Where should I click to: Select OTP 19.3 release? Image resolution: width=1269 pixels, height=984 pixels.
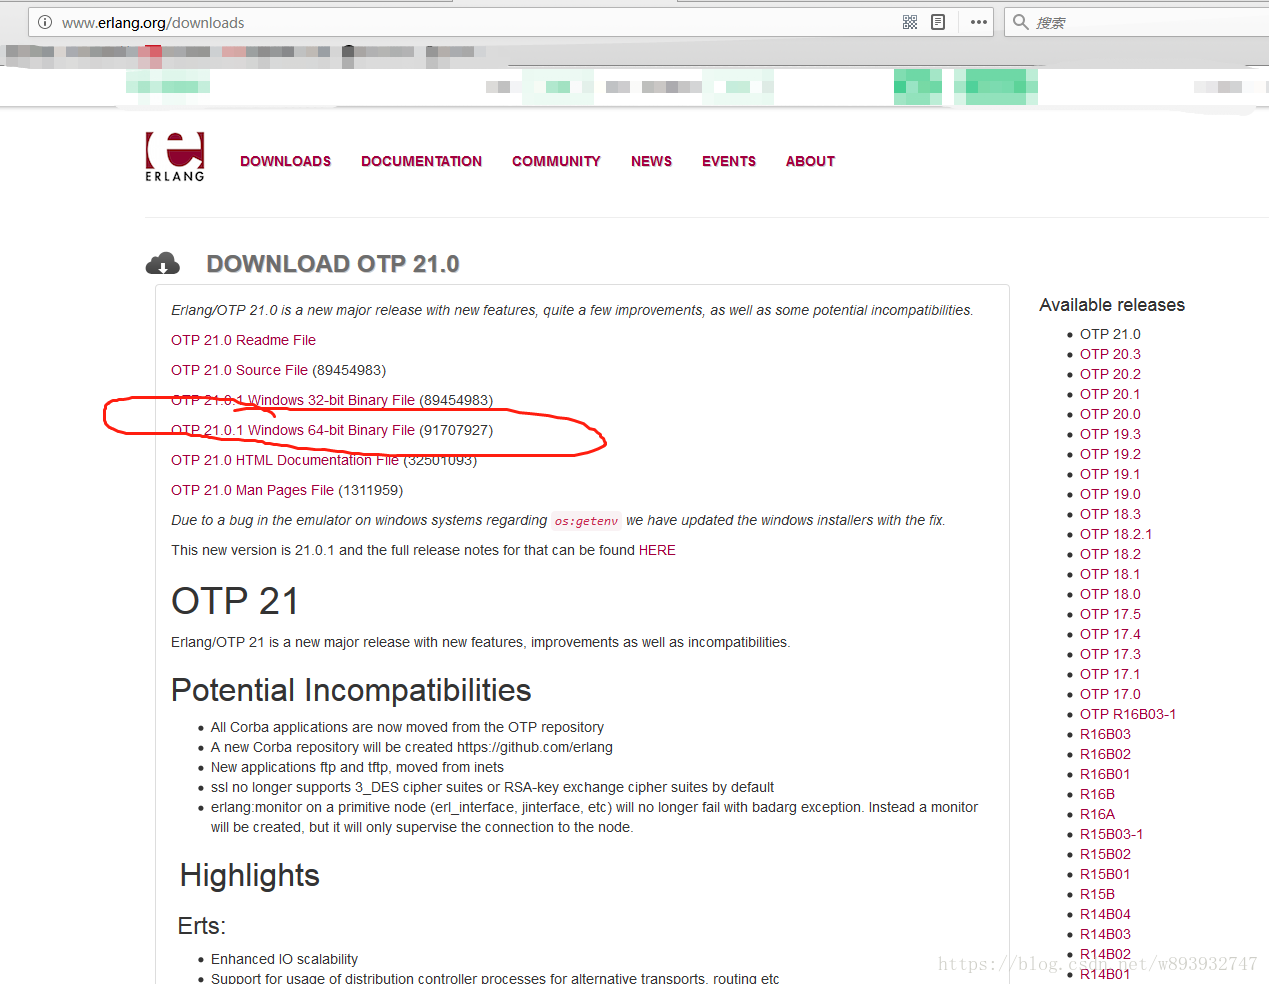click(x=1110, y=434)
